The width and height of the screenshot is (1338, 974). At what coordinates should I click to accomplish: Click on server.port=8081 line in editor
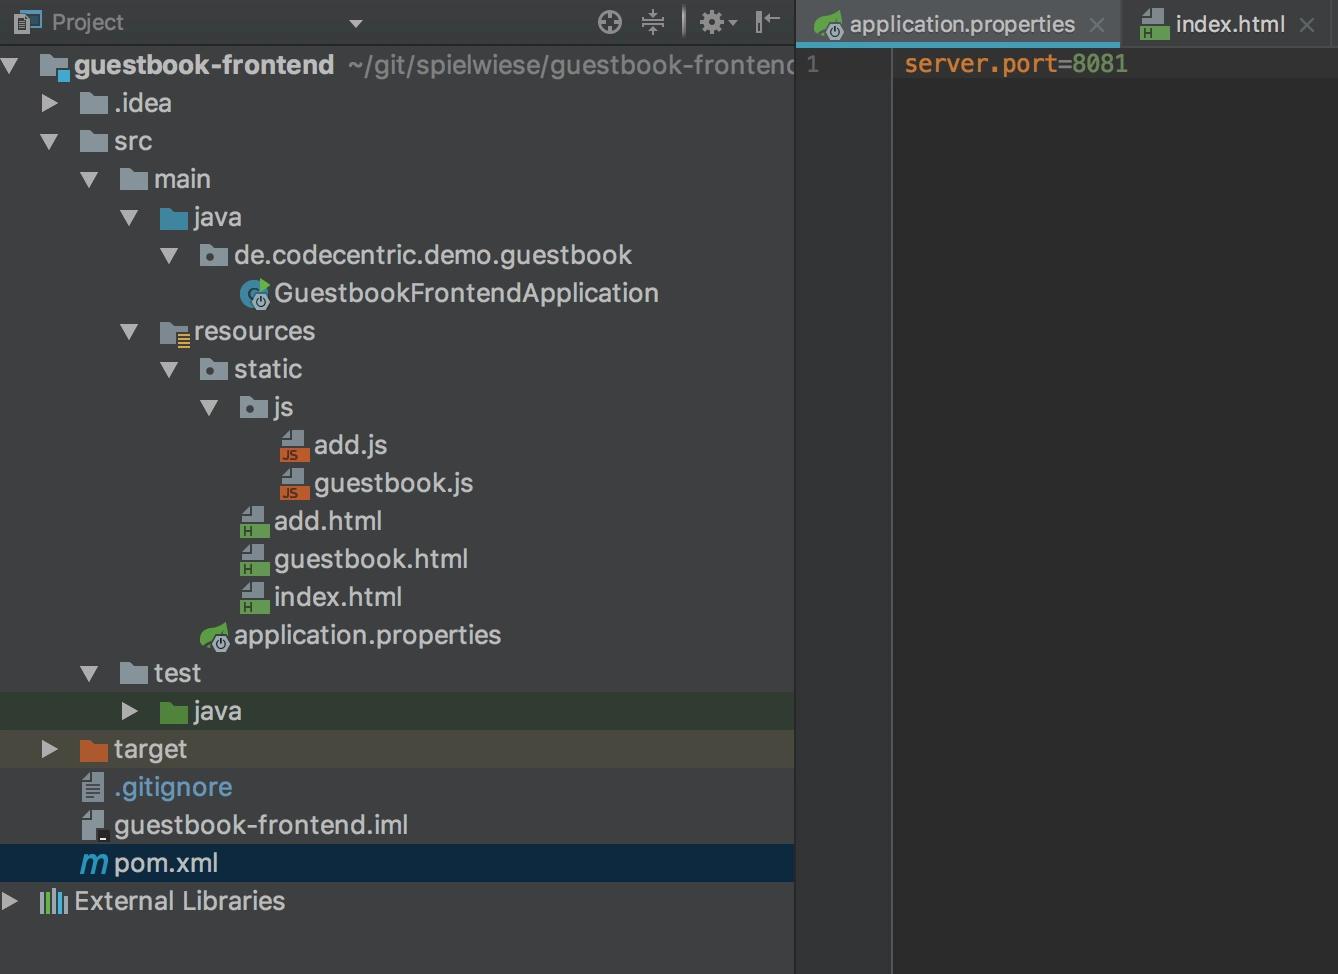pos(1015,64)
